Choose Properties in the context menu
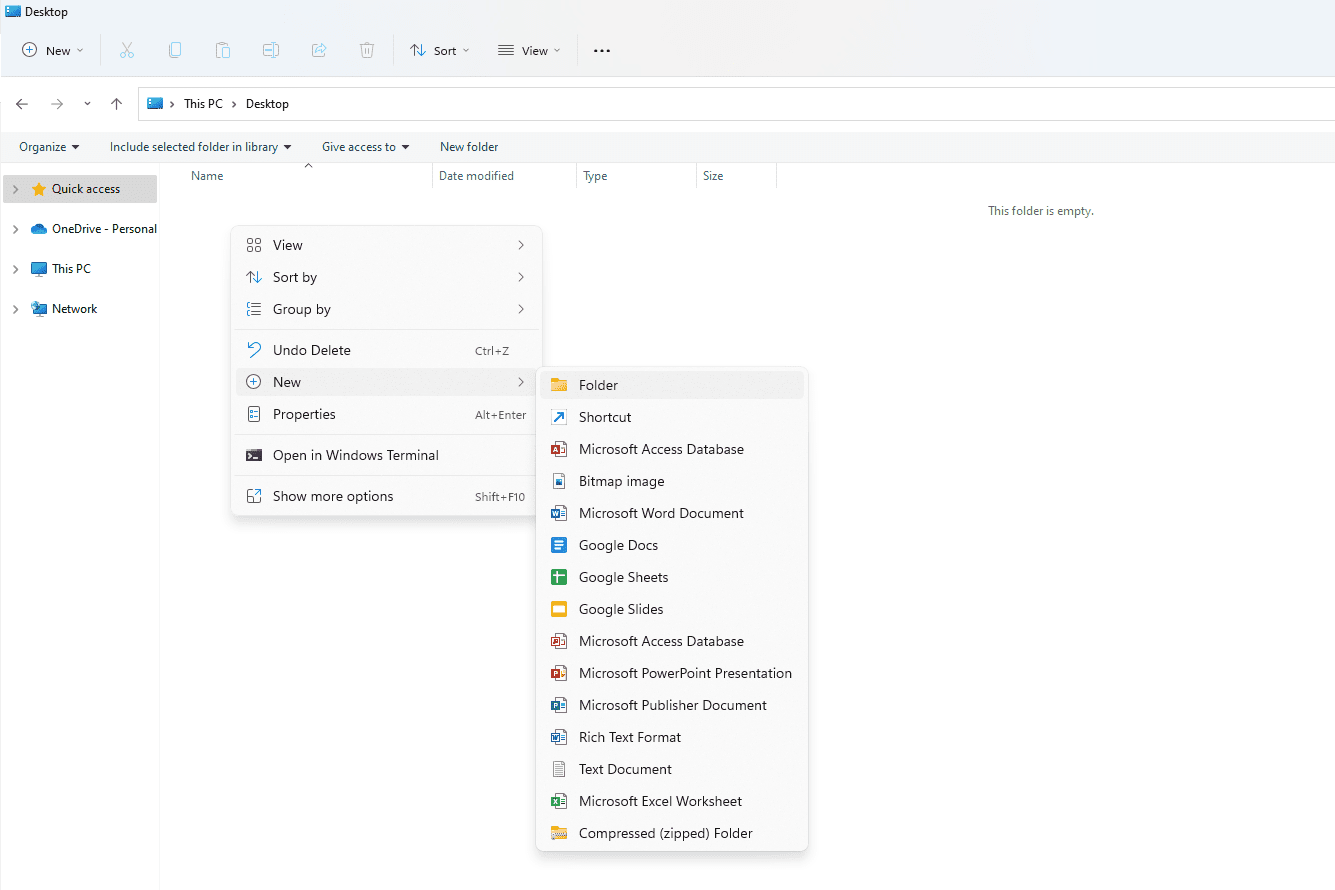The image size is (1335, 890). (386, 414)
